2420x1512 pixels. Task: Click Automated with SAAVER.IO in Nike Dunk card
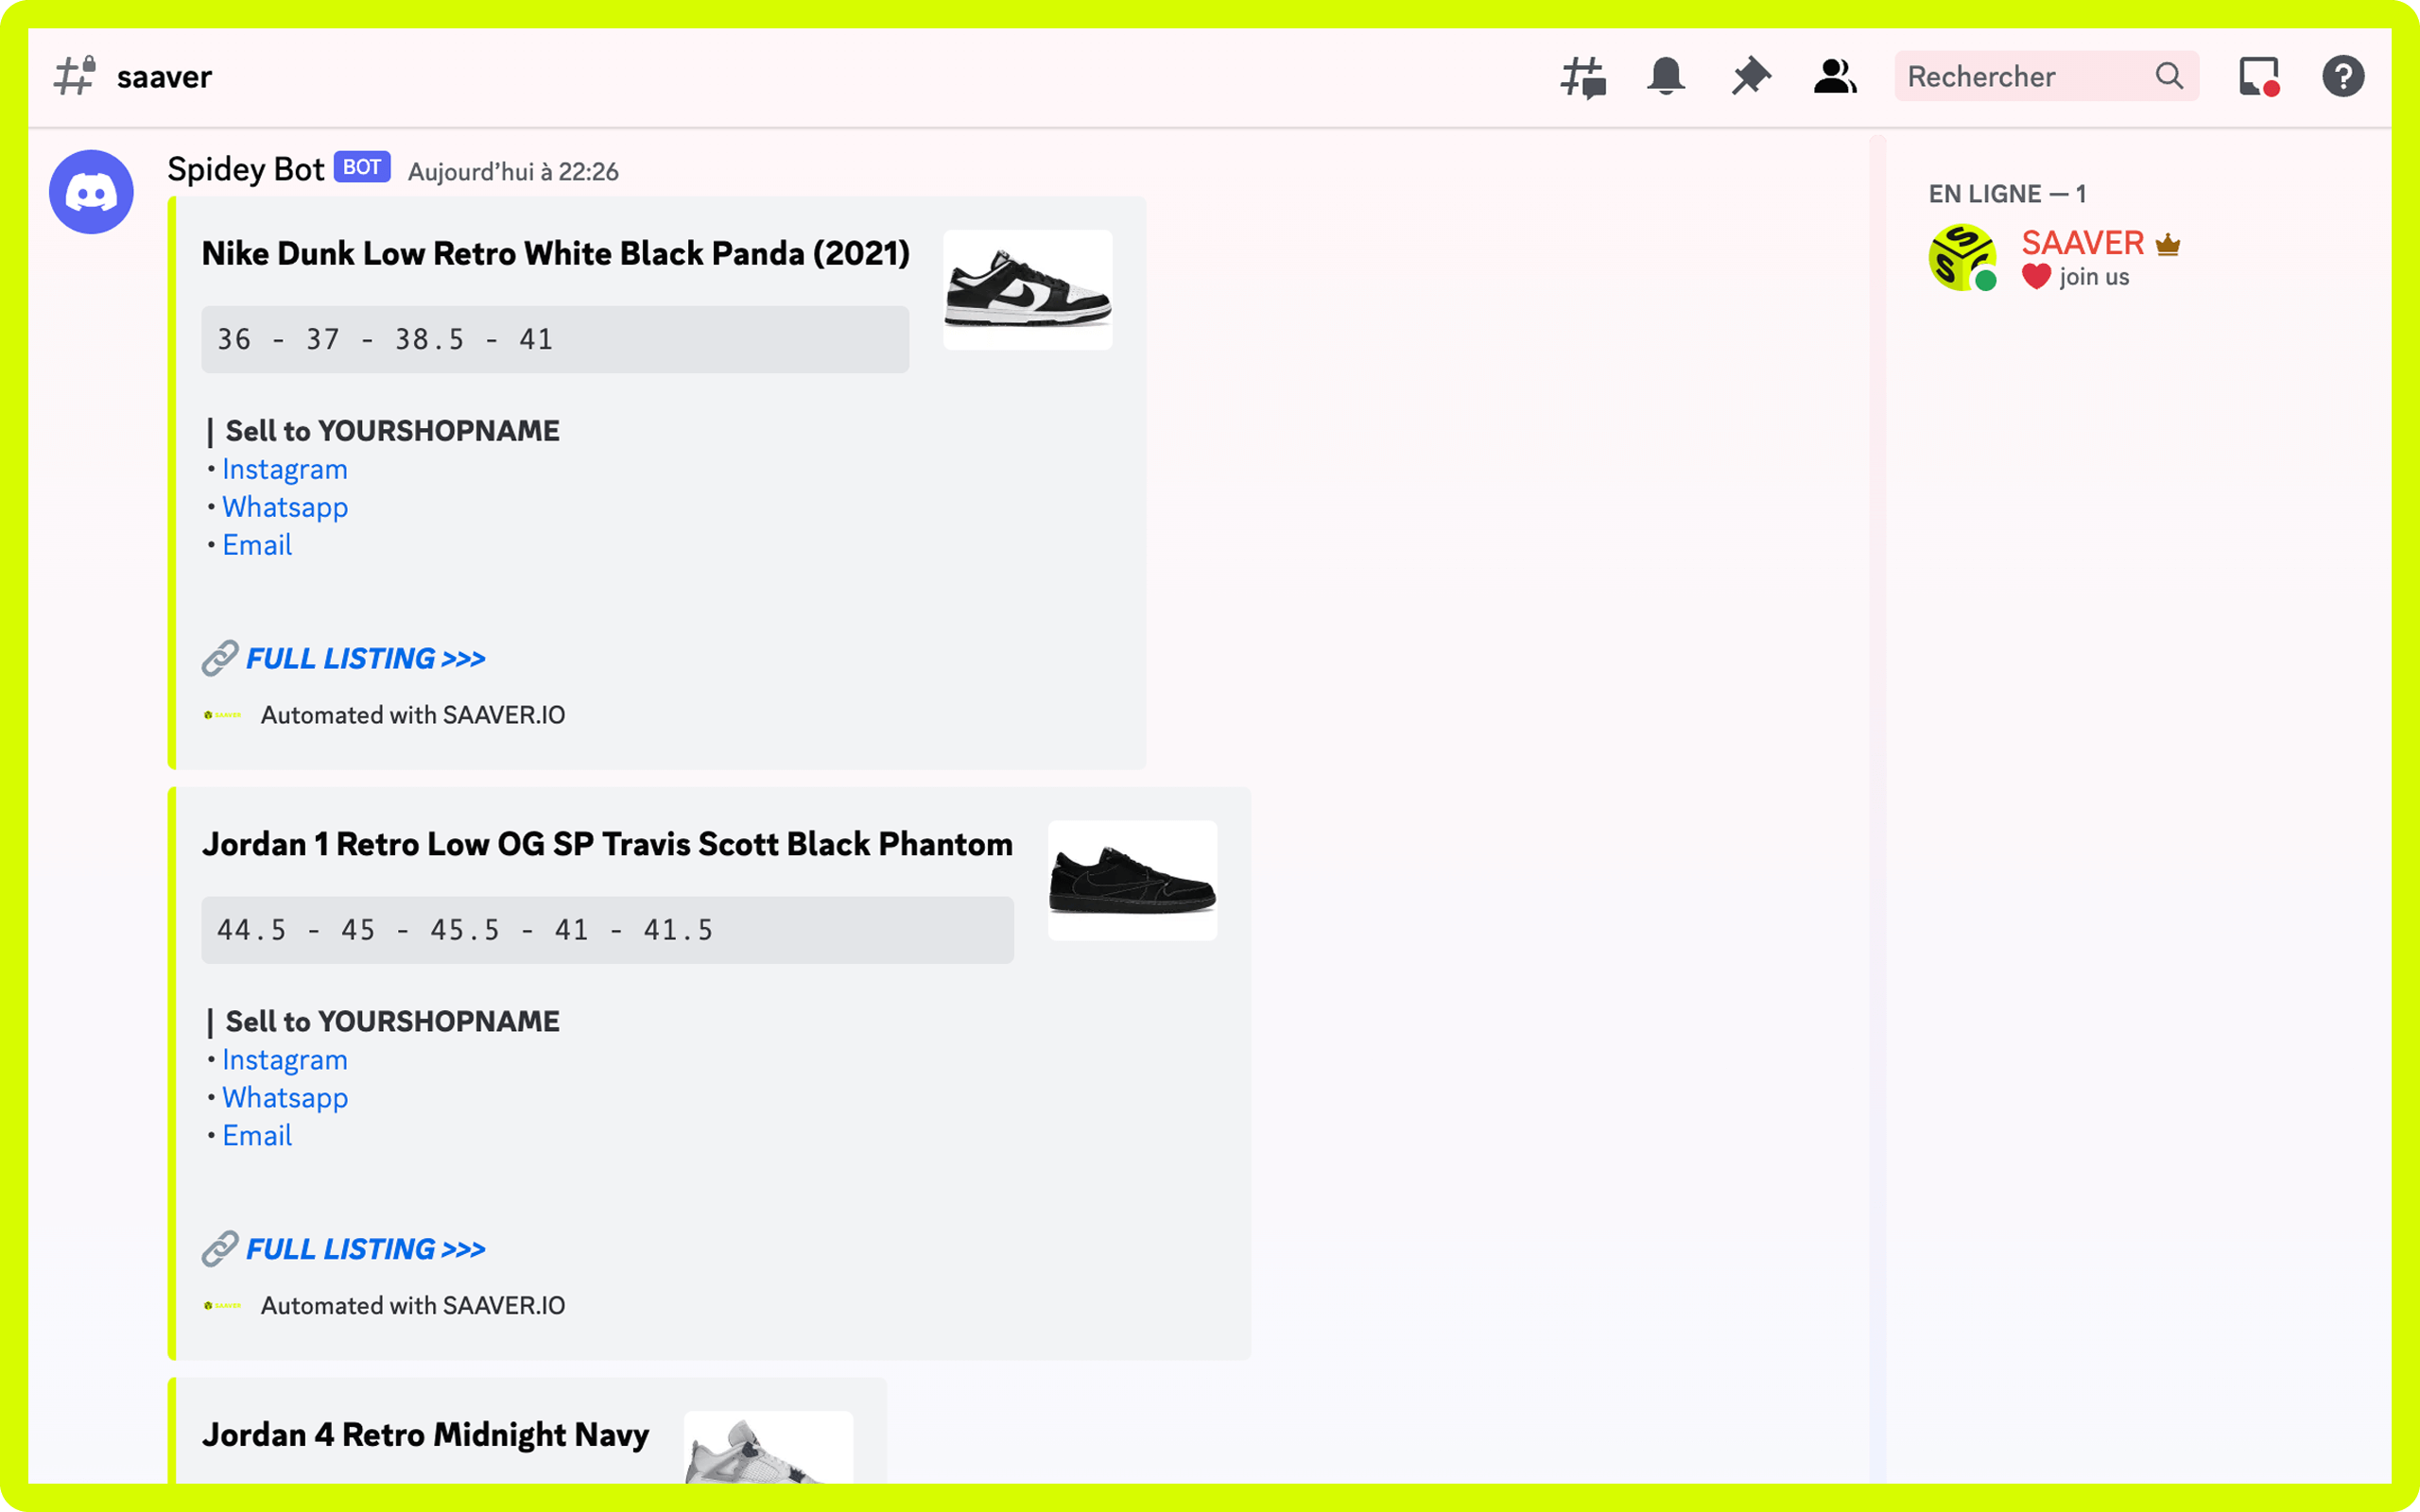coord(413,715)
